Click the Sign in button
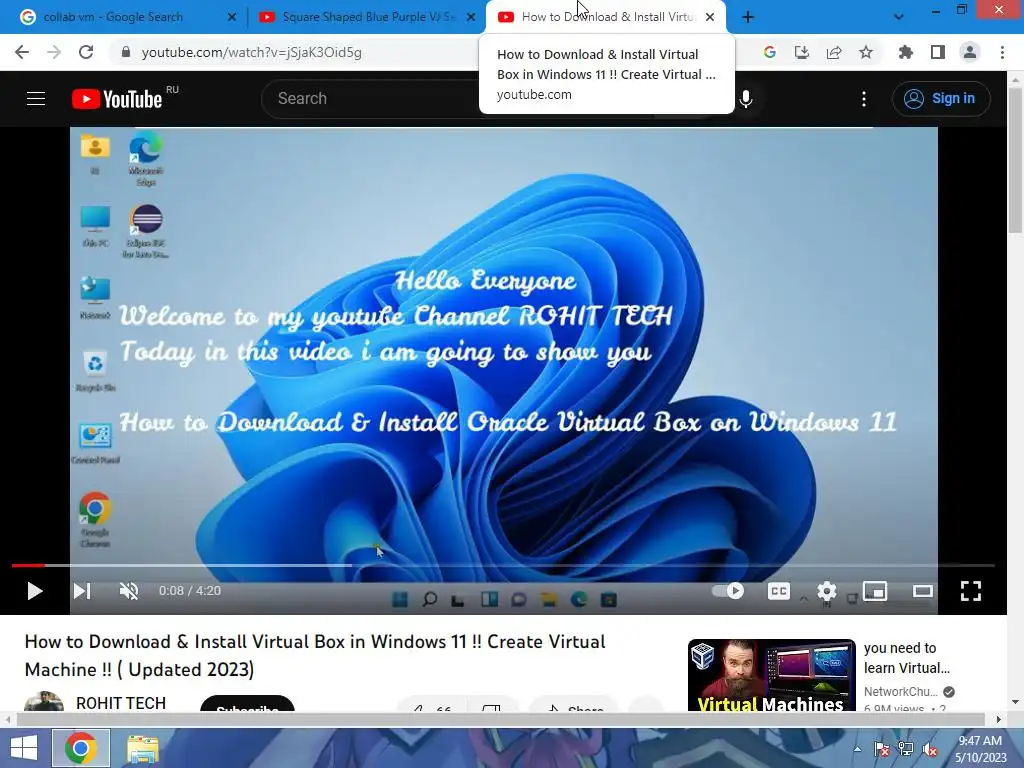 point(941,99)
